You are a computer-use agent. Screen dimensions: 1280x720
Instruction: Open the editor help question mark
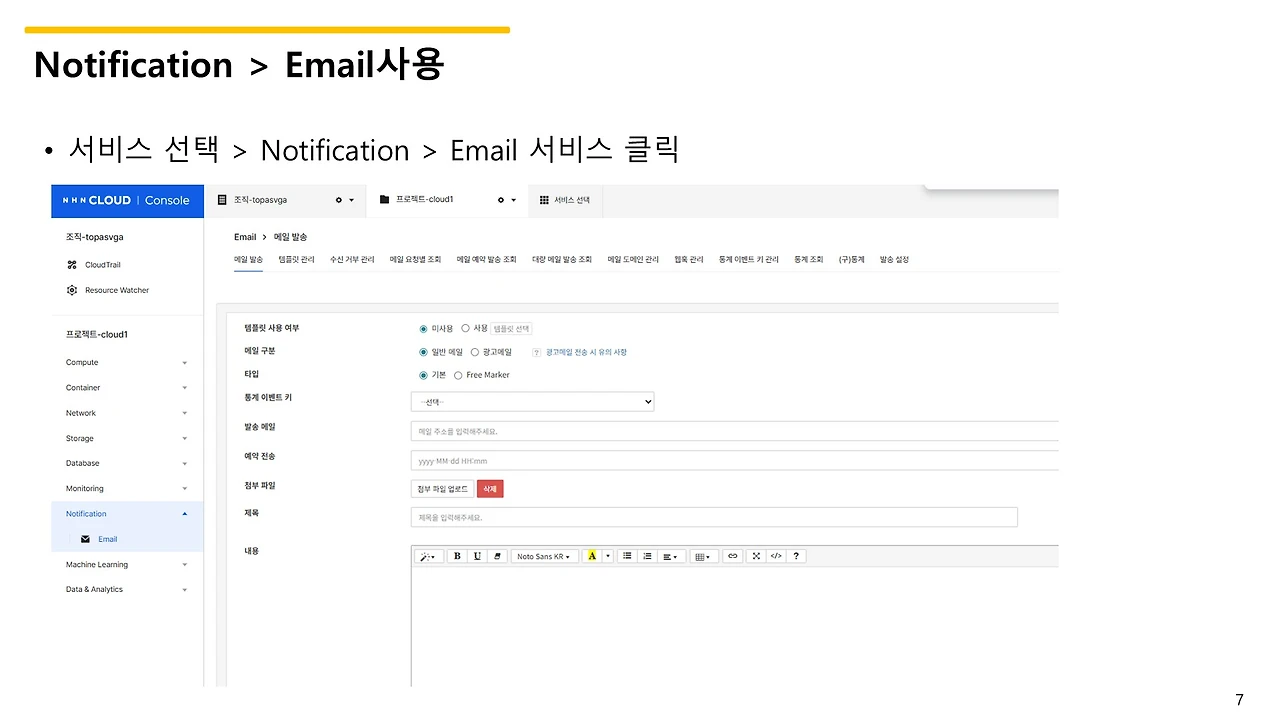tap(796, 556)
